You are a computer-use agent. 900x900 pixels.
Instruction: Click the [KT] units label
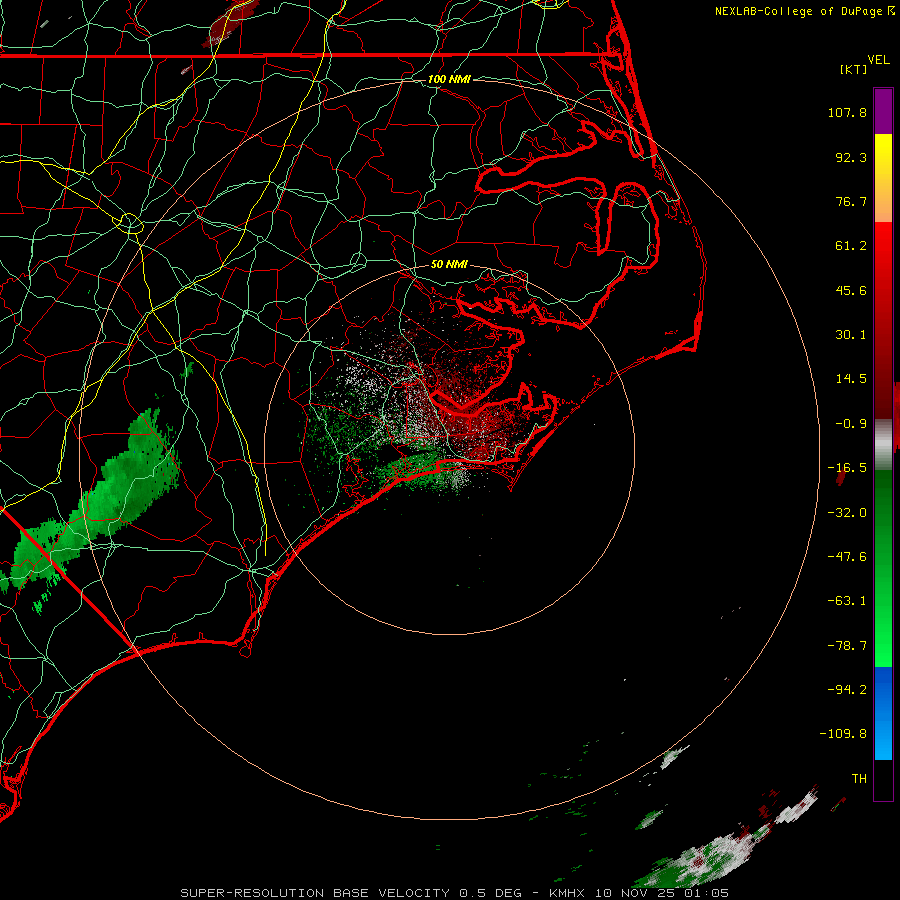[854, 69]
